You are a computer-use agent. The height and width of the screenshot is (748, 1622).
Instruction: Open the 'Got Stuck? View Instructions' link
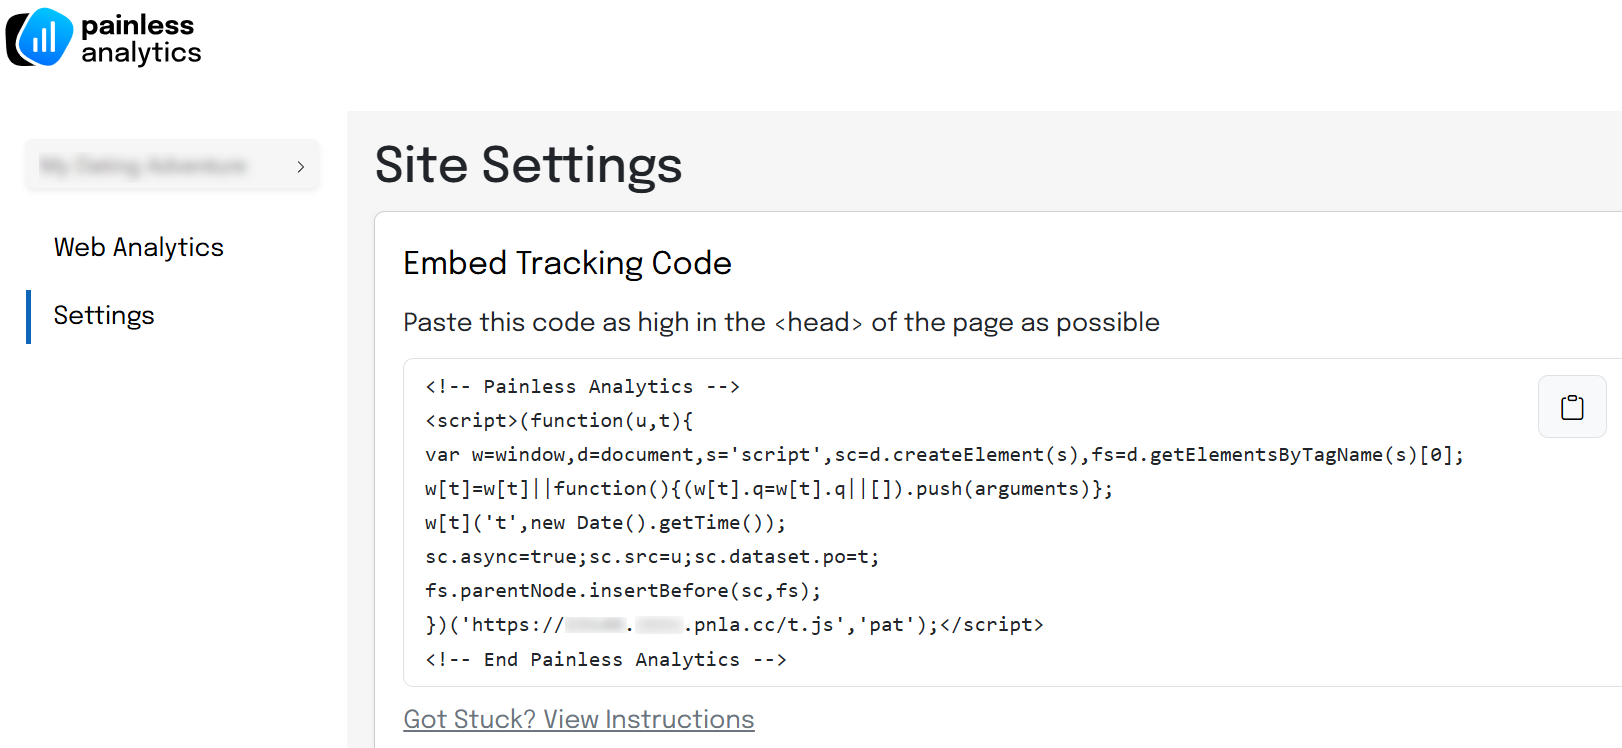(579, 719)
